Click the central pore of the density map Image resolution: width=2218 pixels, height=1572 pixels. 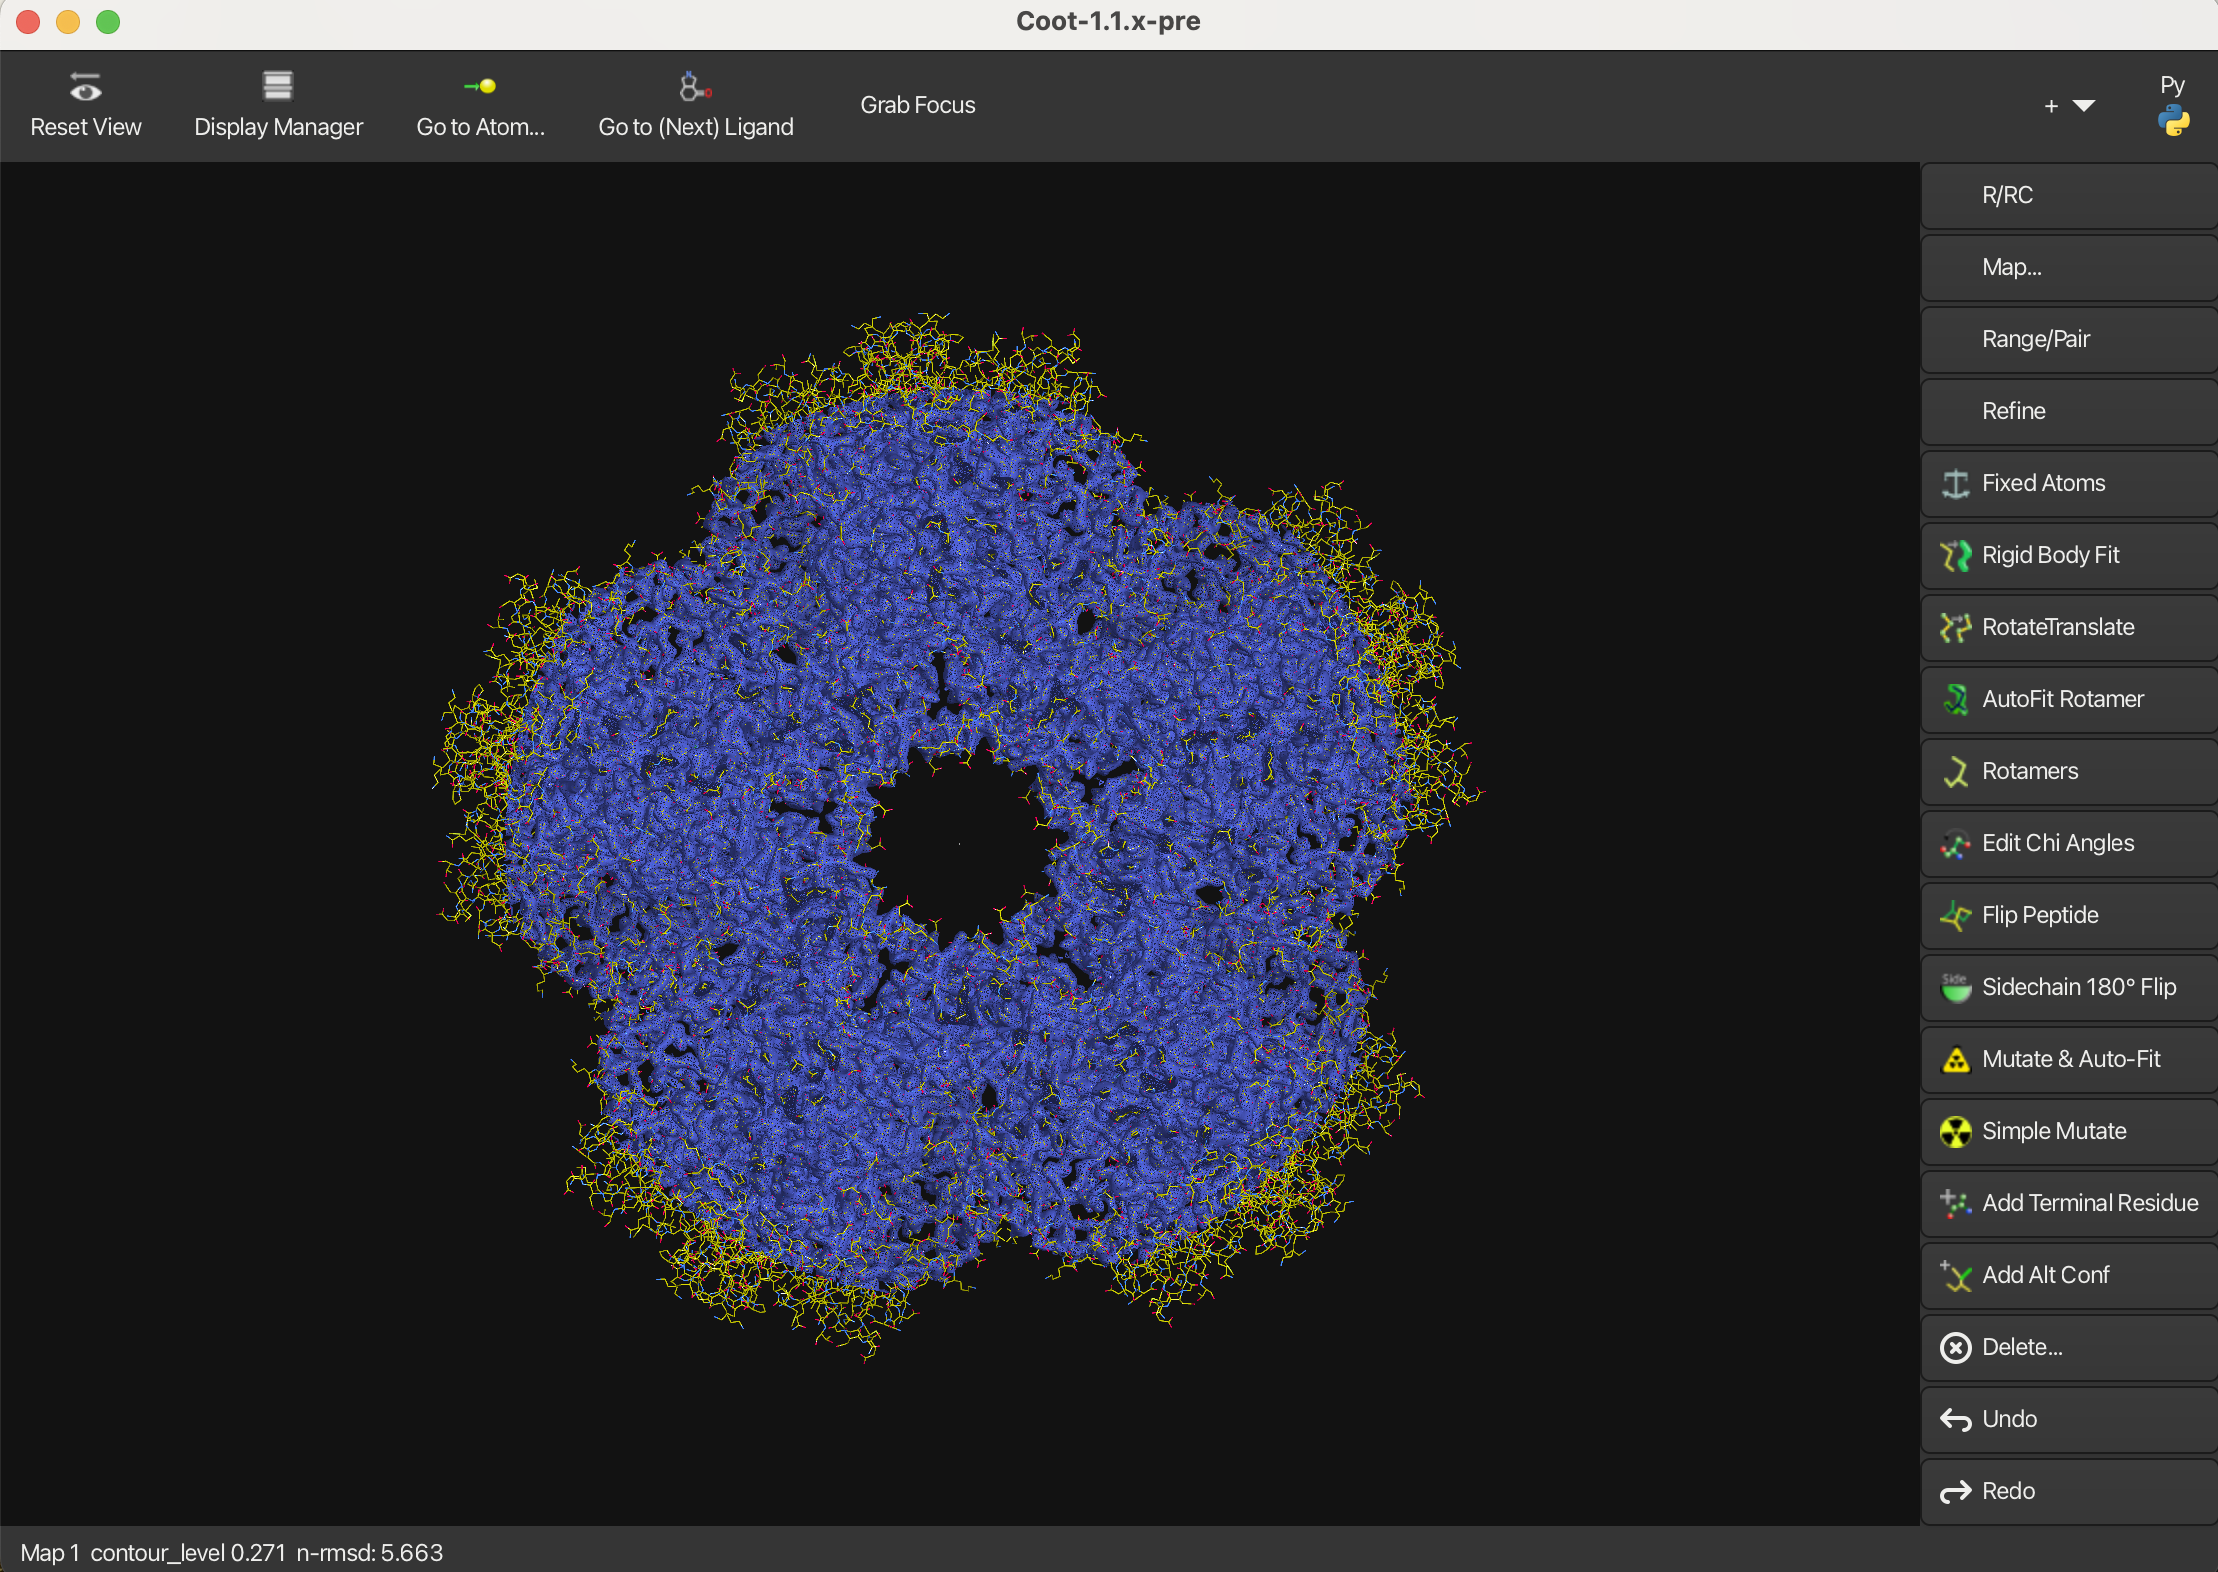pos(958,843)
